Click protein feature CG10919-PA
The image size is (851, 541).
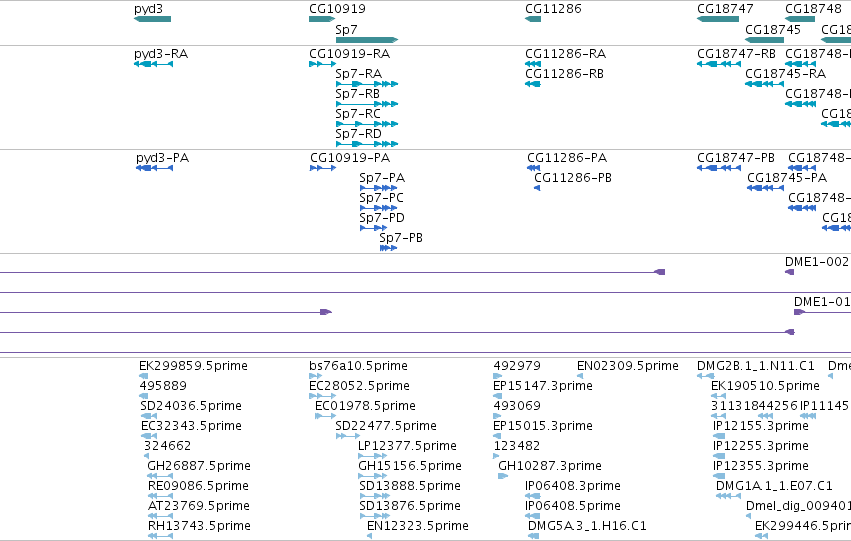point(323,168)
